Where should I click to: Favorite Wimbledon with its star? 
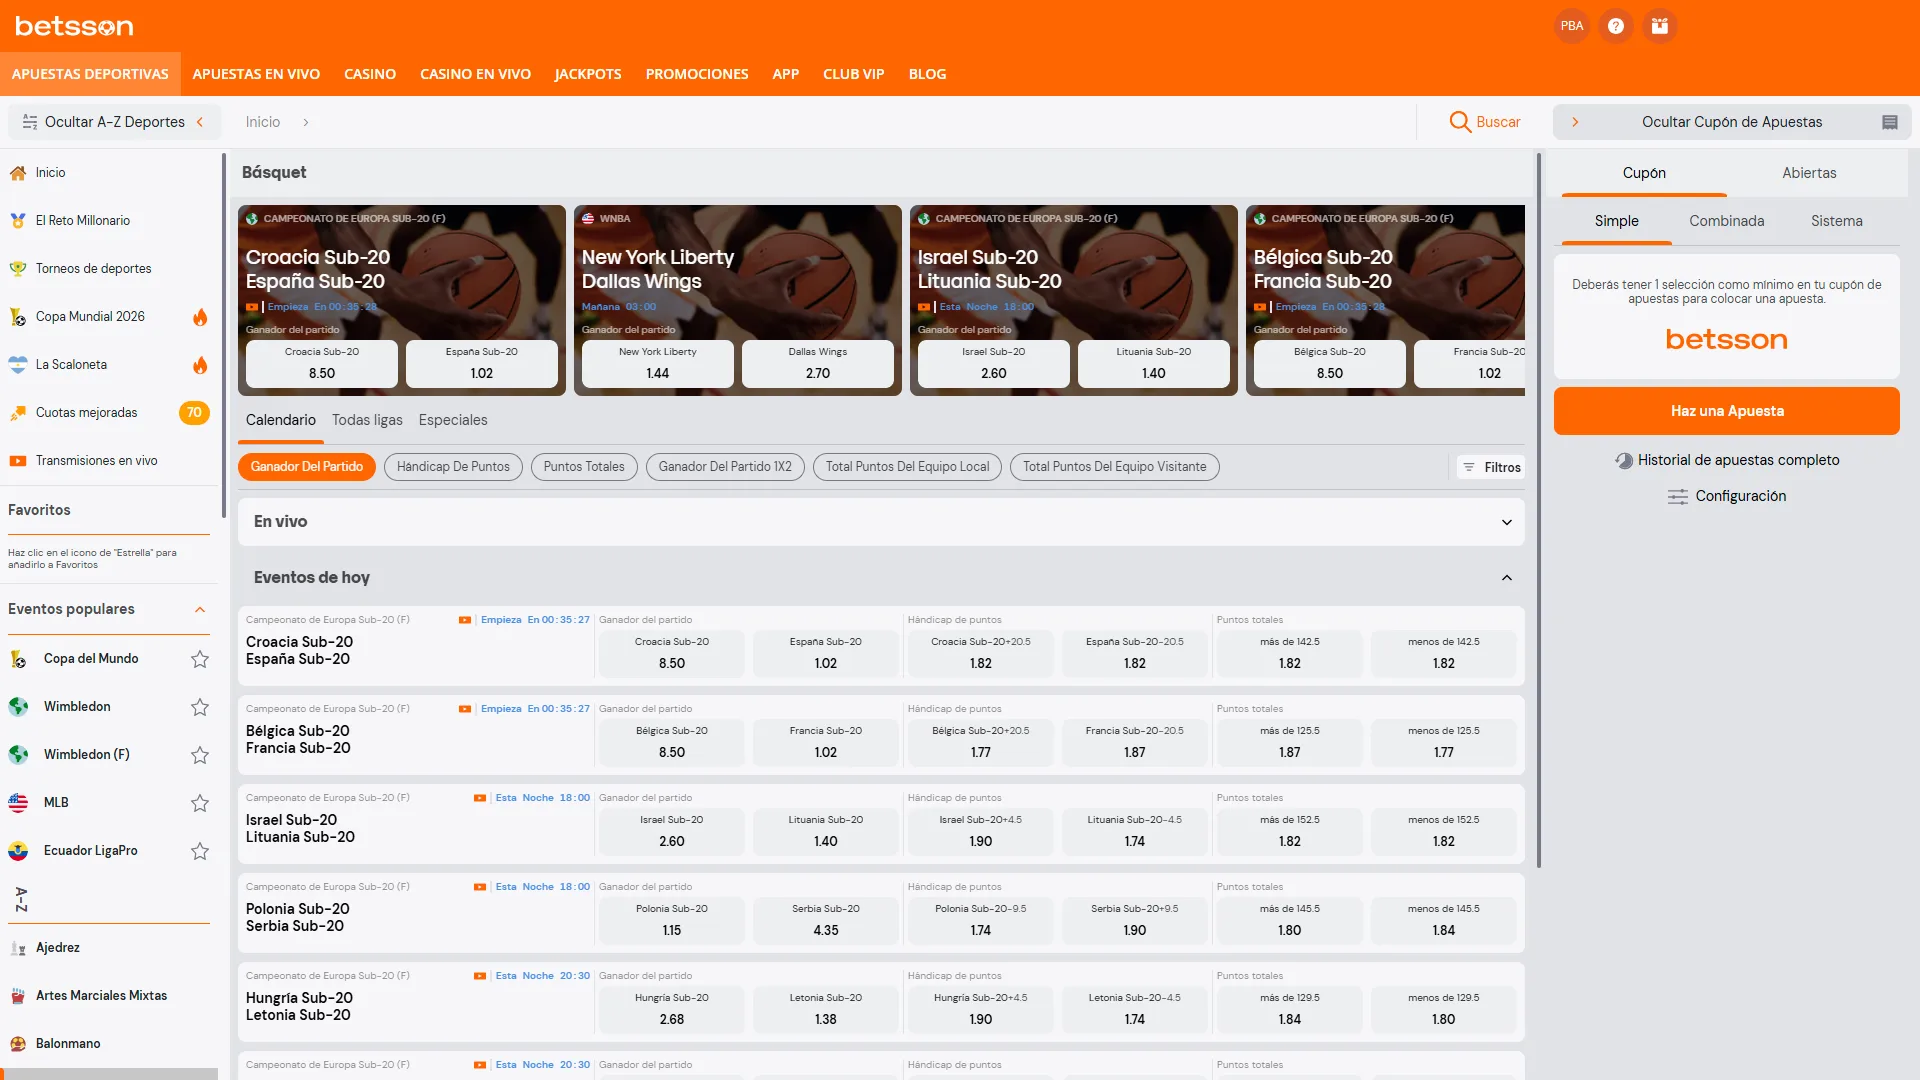click(200, 707)
